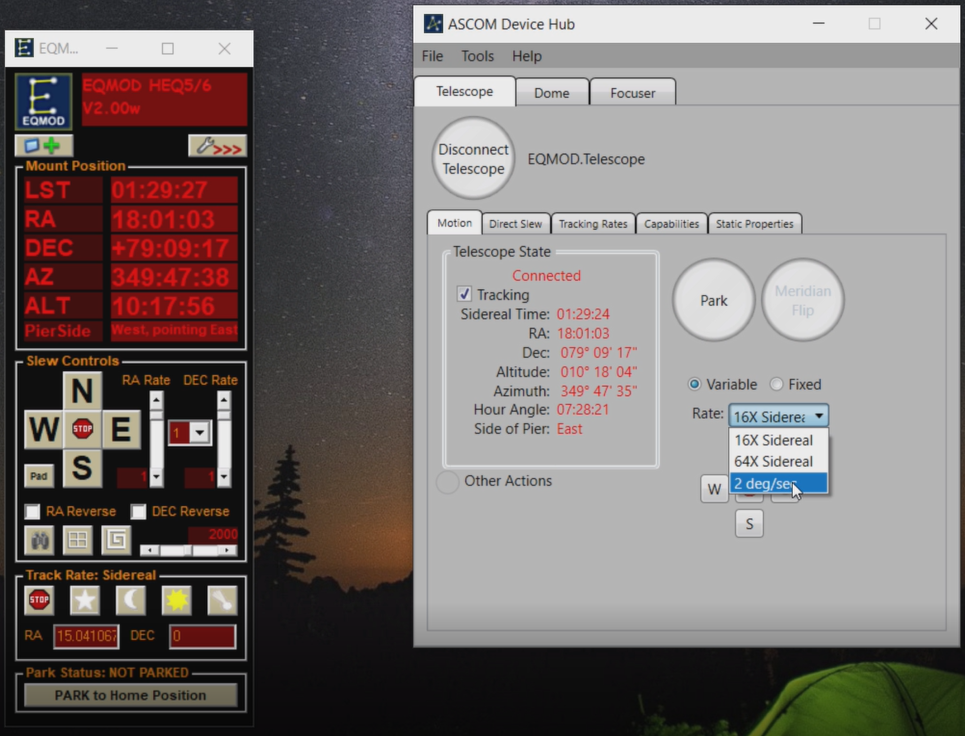The image size is (965, 736).
Task: Click the RA Rate vertical slider track
Action: click(x=156, y=439)
